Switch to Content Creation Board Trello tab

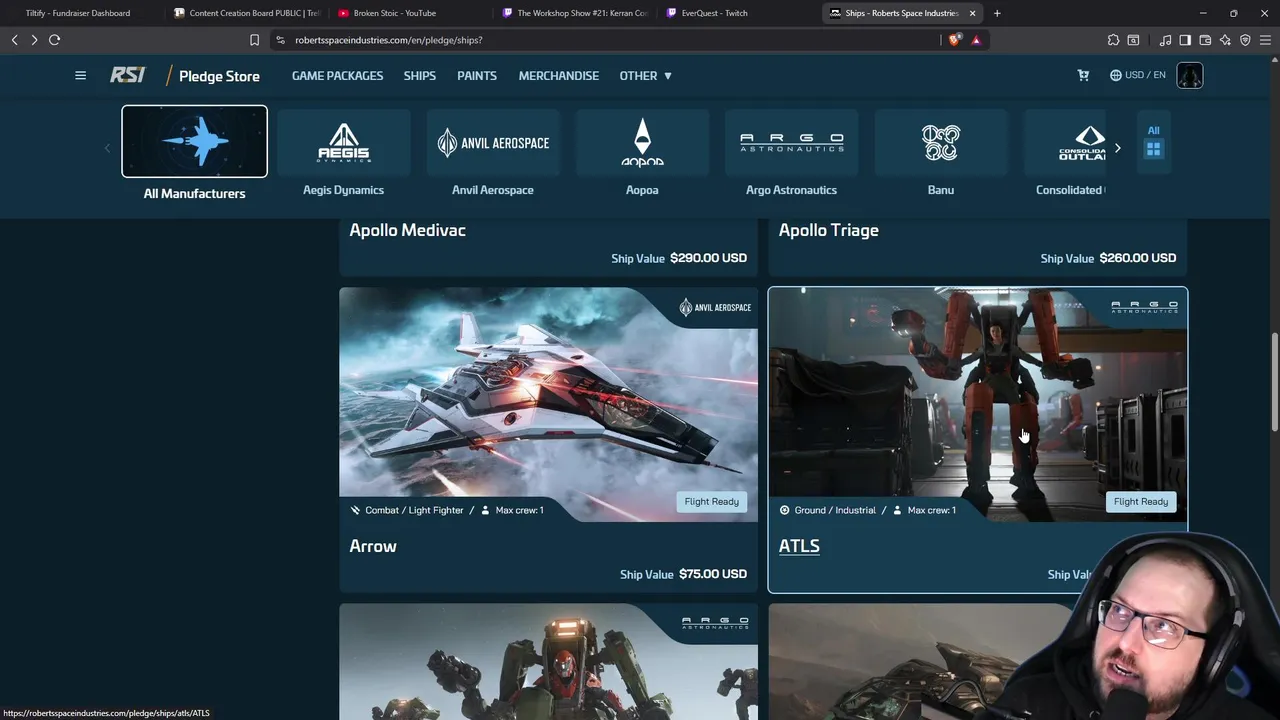[245, 13]
